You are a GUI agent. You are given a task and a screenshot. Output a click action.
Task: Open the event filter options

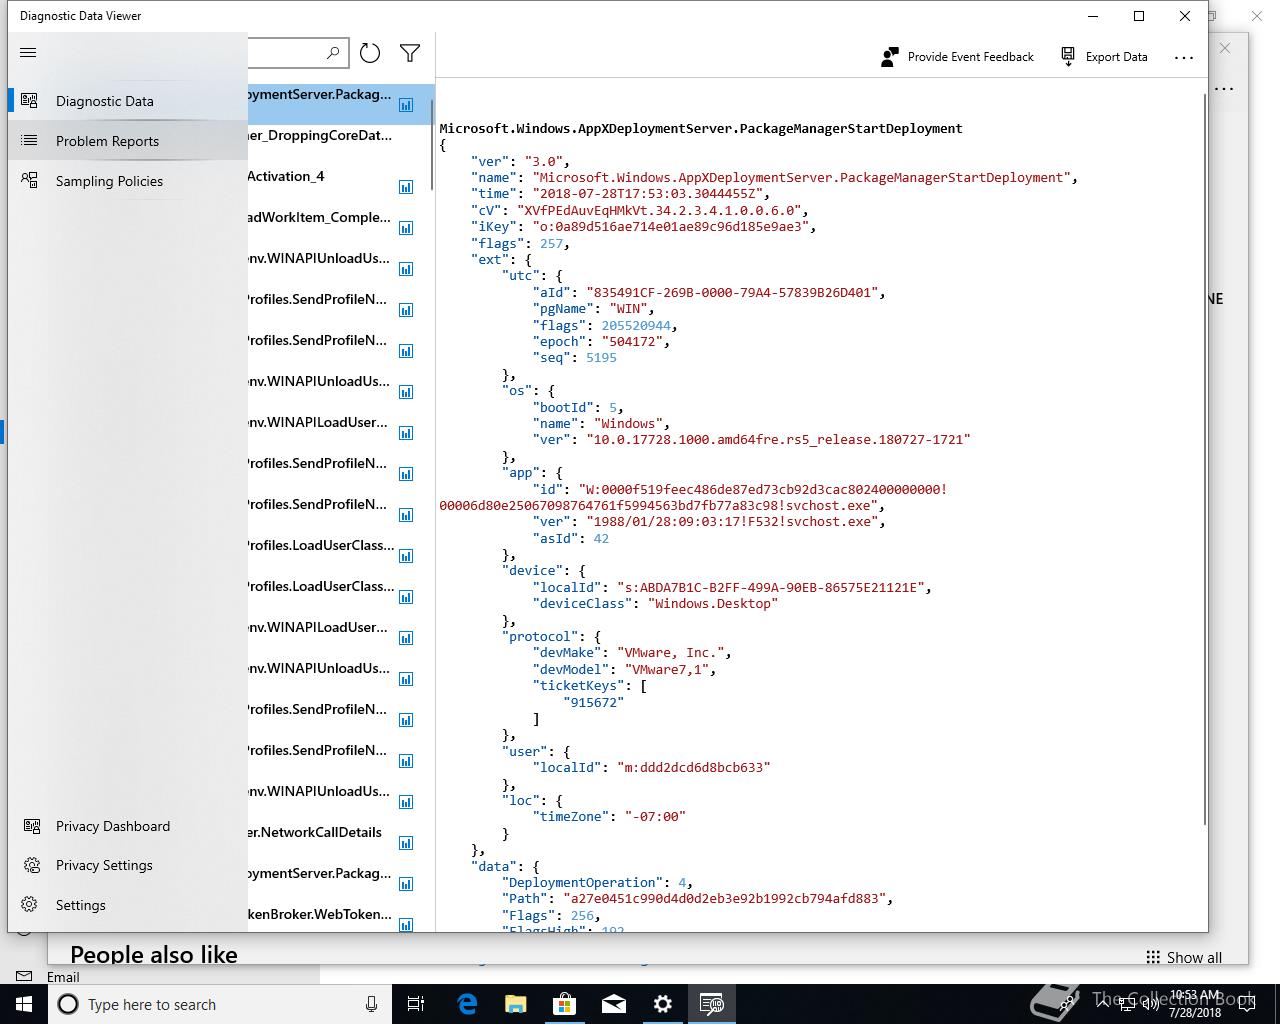click(x=410, y=53)
